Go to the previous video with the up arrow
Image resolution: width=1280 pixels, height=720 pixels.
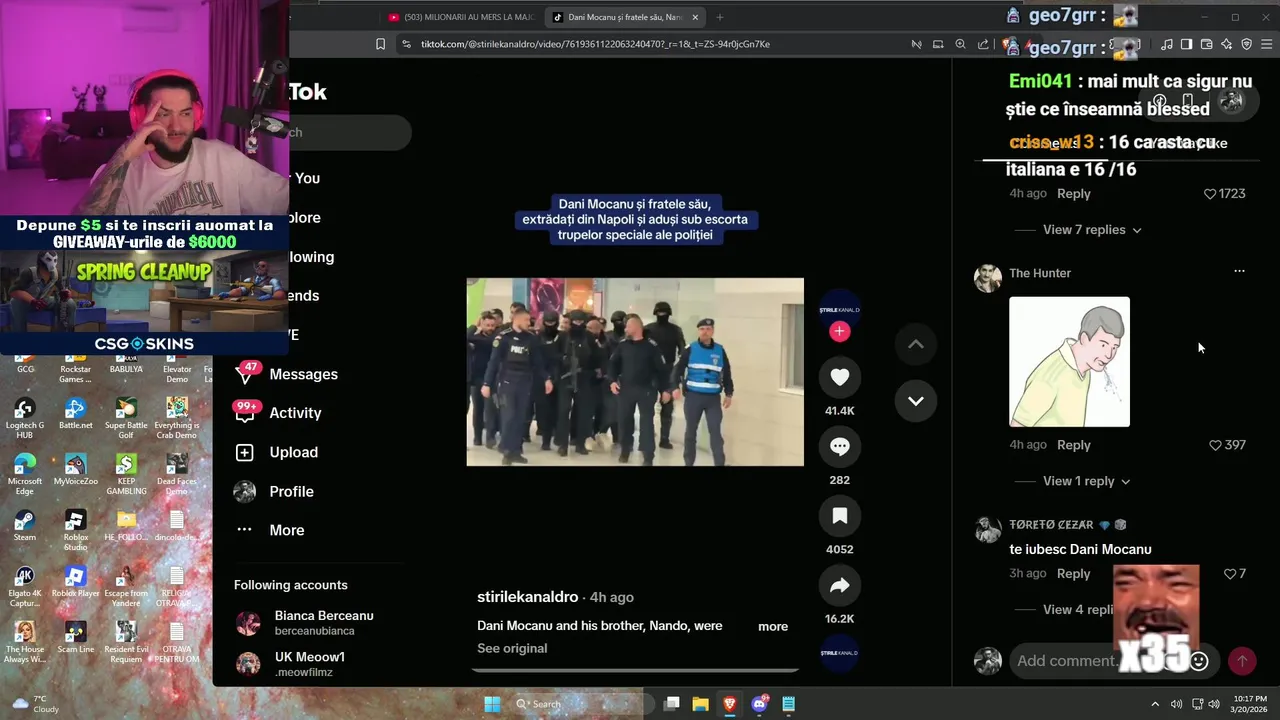point(915,344)
